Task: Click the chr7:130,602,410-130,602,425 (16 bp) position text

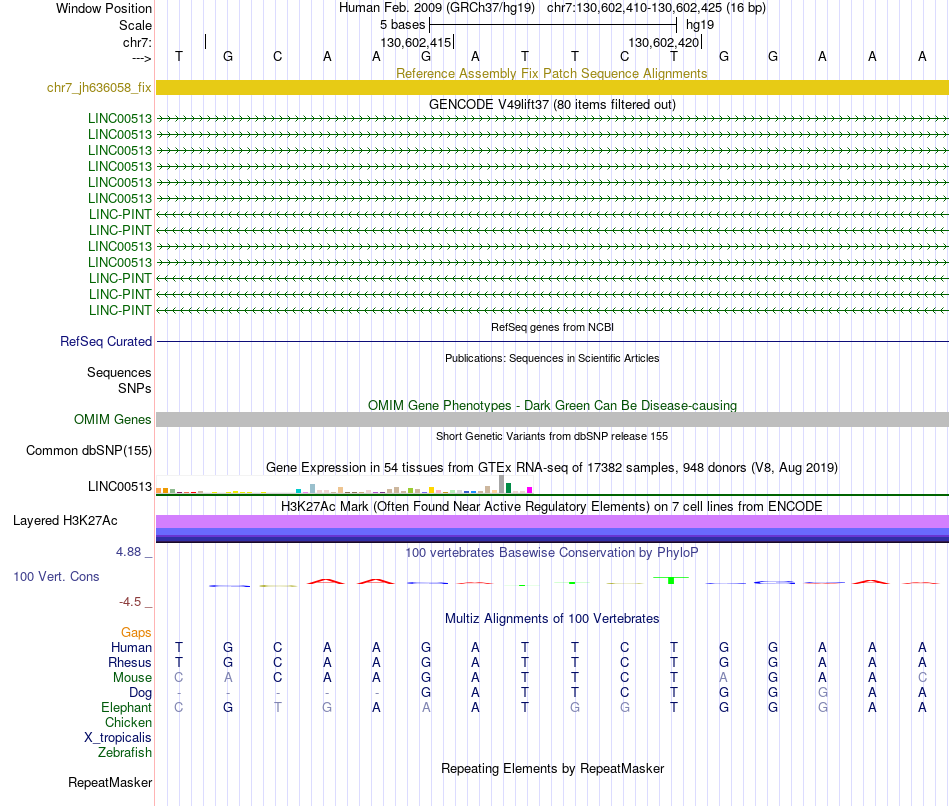Action: (656, 8)
